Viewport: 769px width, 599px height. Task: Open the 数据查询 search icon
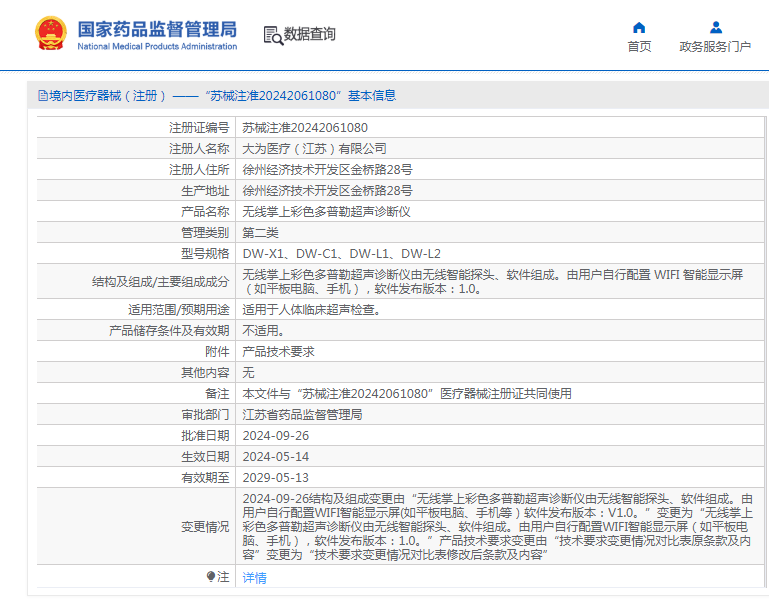coord(273,35)
